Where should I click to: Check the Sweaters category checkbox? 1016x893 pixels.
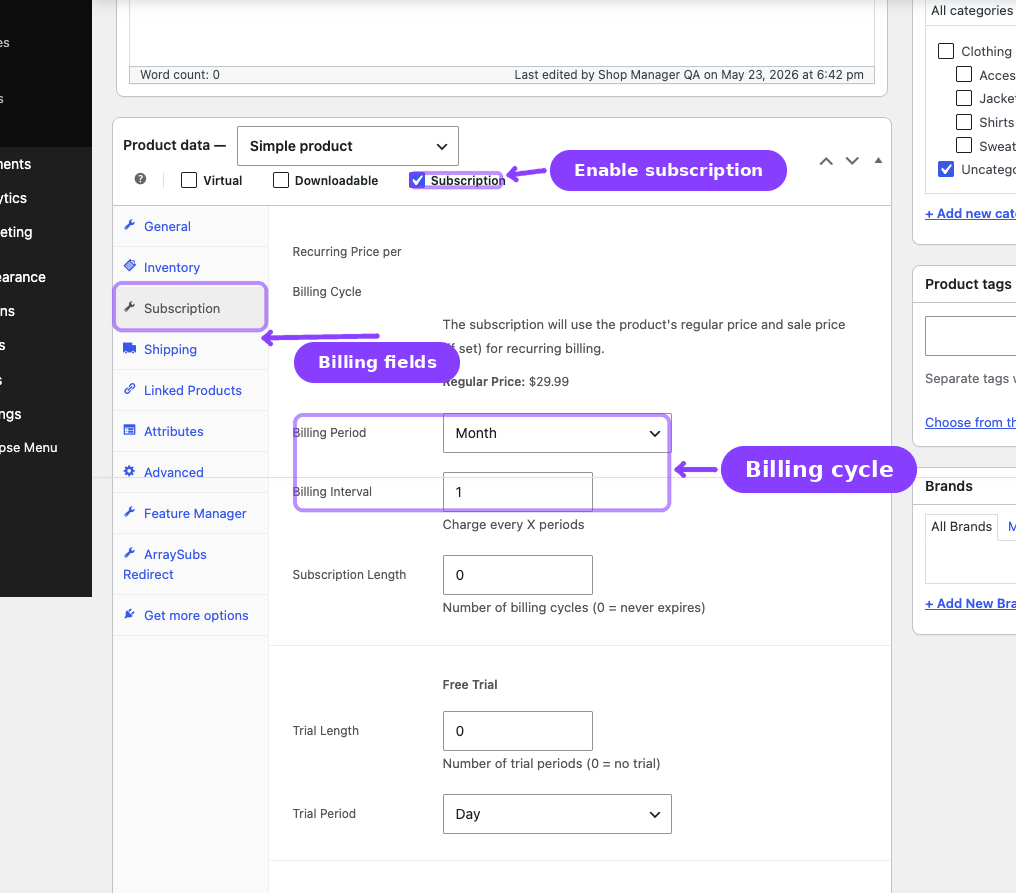(x=964, y=146)
